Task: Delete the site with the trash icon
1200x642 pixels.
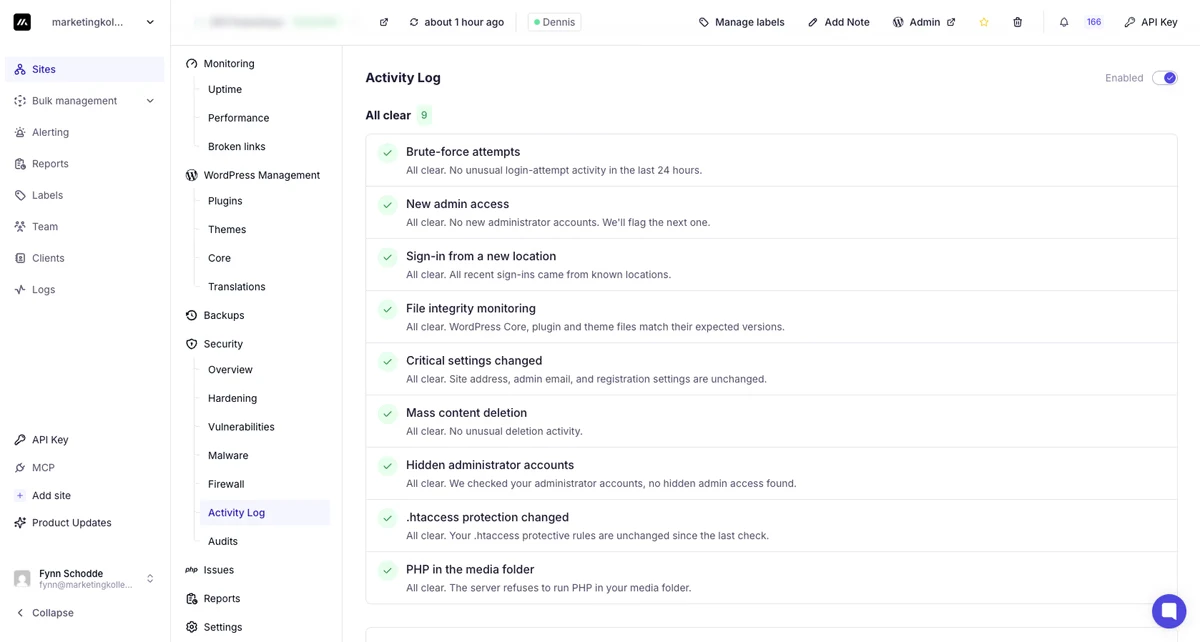Action: [1017, 22]
